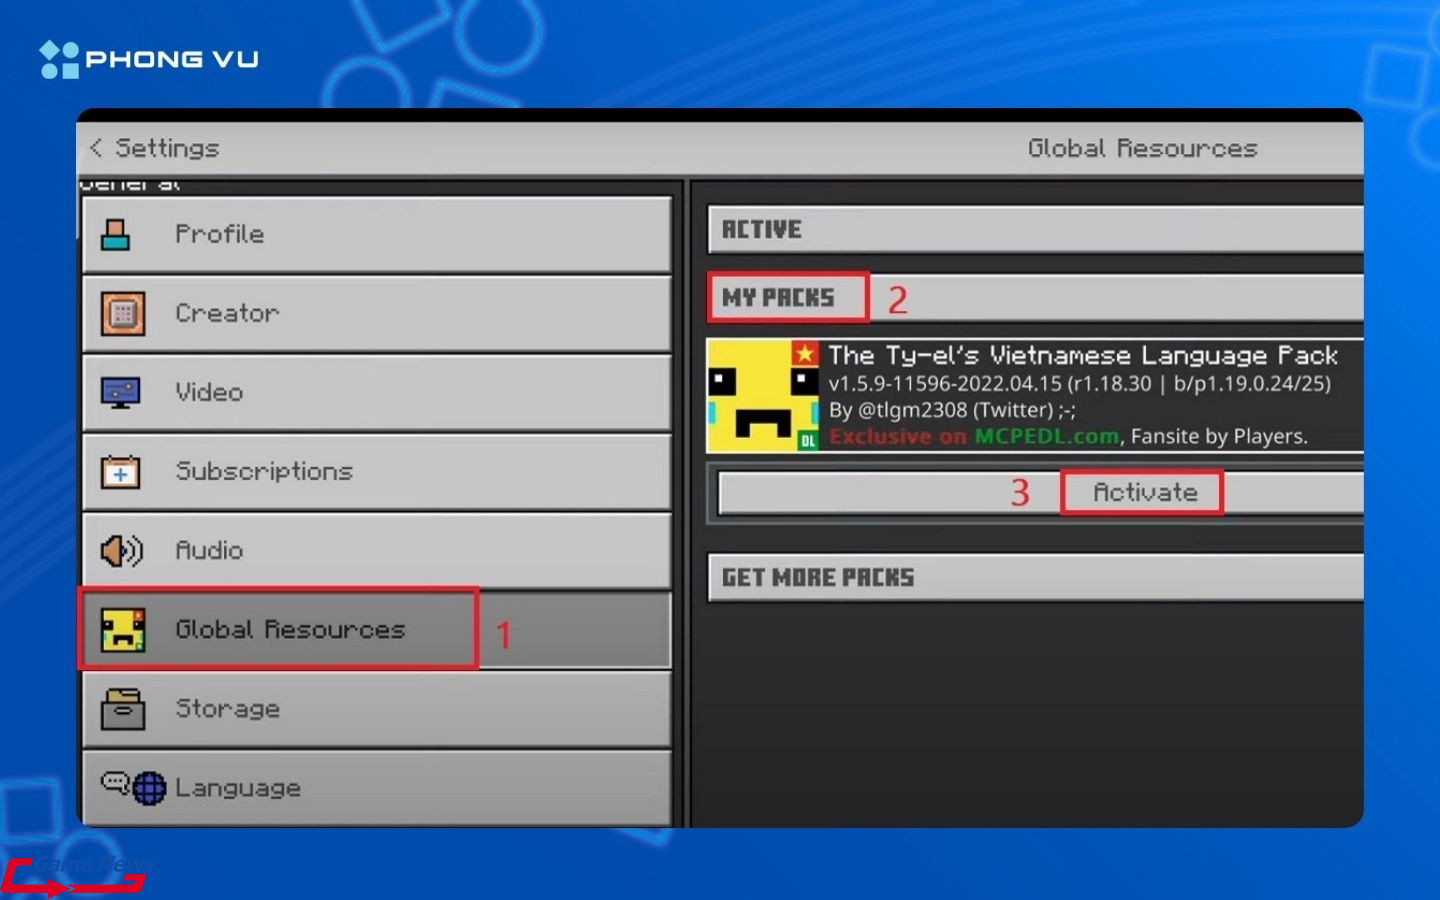1440x900 pixels.
Task: Open the Subscriptions settings tab
Action: pyautogui.click(x=376, y=471)
